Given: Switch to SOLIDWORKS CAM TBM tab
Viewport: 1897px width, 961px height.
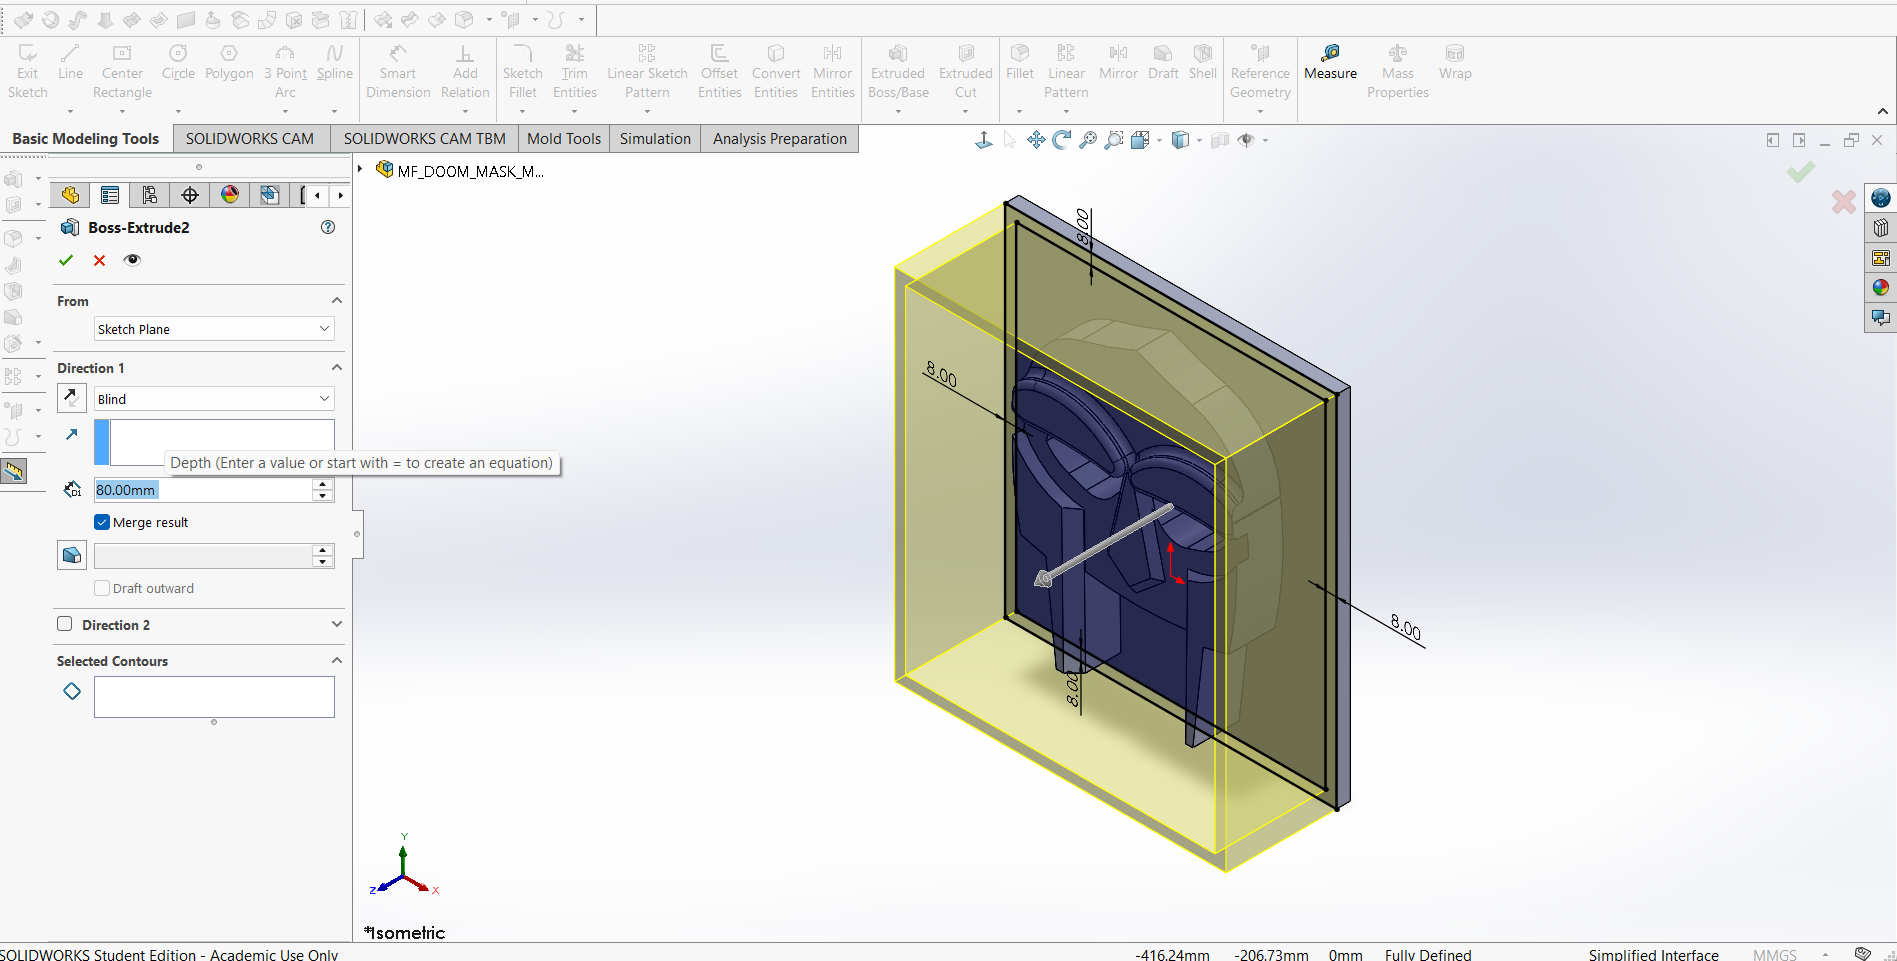Looking at the screenshot, I should pyautogui.click(x=424, y=139).
